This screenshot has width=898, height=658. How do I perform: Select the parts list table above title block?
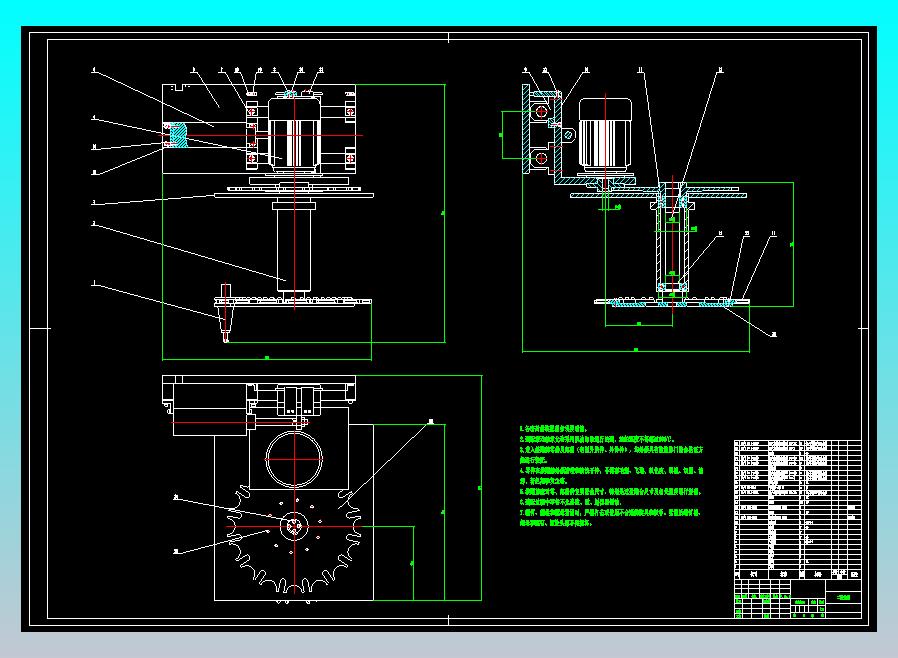point(797,509)
